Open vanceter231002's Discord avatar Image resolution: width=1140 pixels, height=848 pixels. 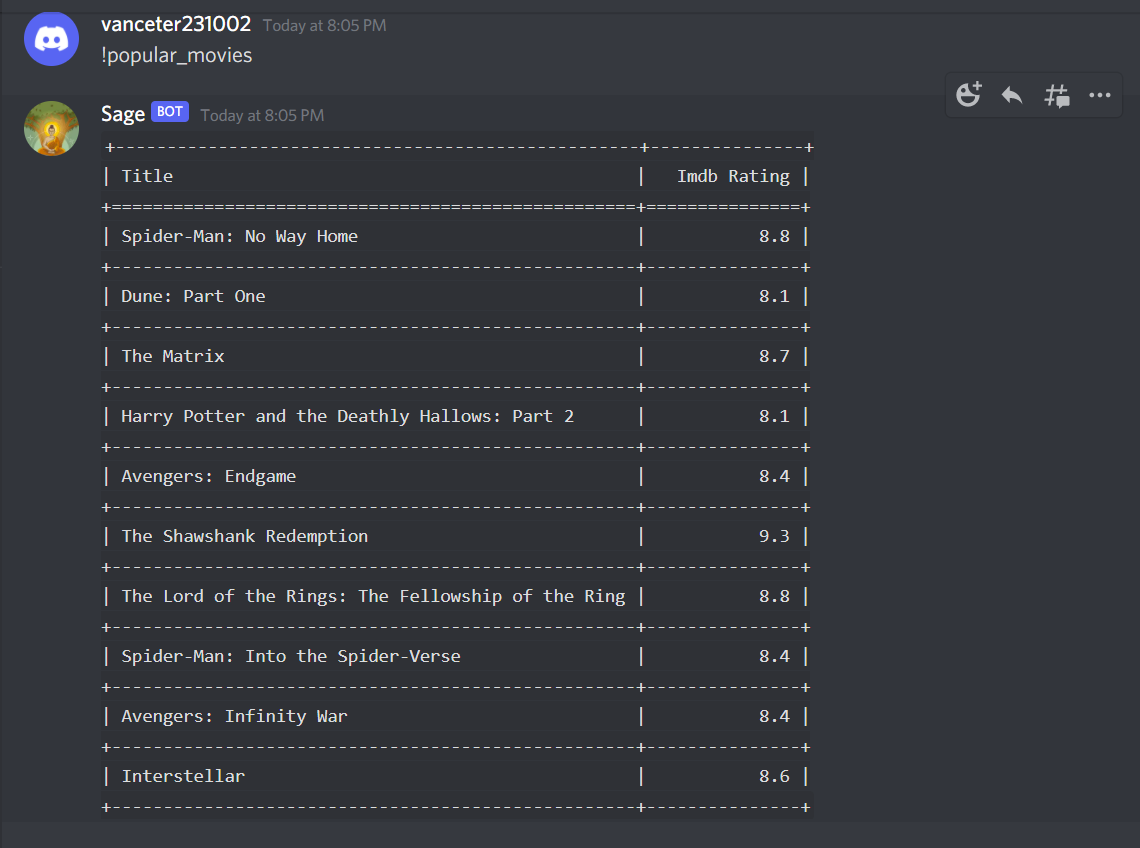(51, 39)
